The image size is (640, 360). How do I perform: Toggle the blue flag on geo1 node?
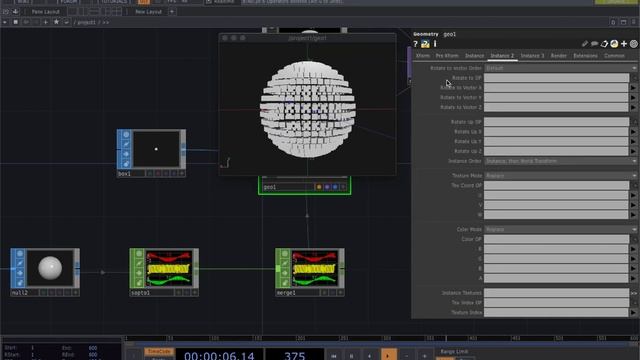click(335, 187)
